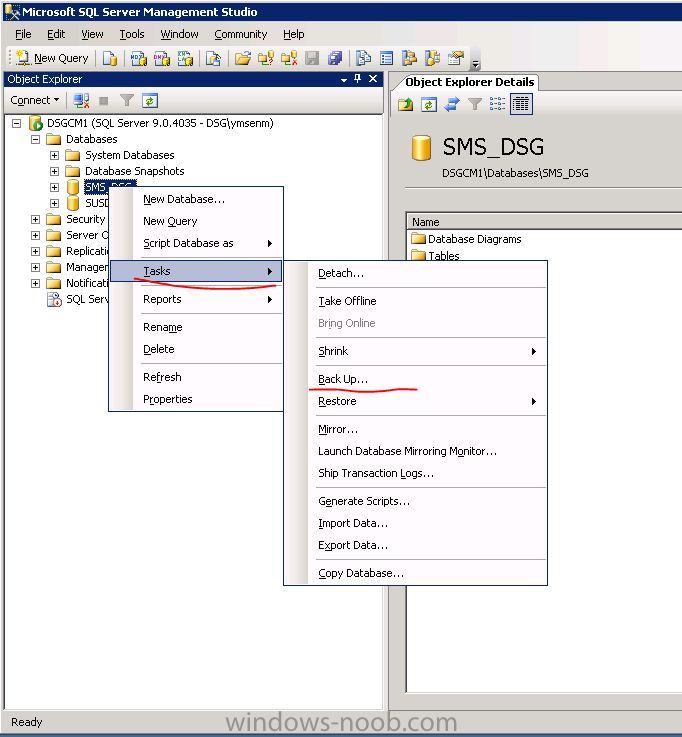Switch to List view in Details pane
The image size is (682, 737).
(498, 104)
